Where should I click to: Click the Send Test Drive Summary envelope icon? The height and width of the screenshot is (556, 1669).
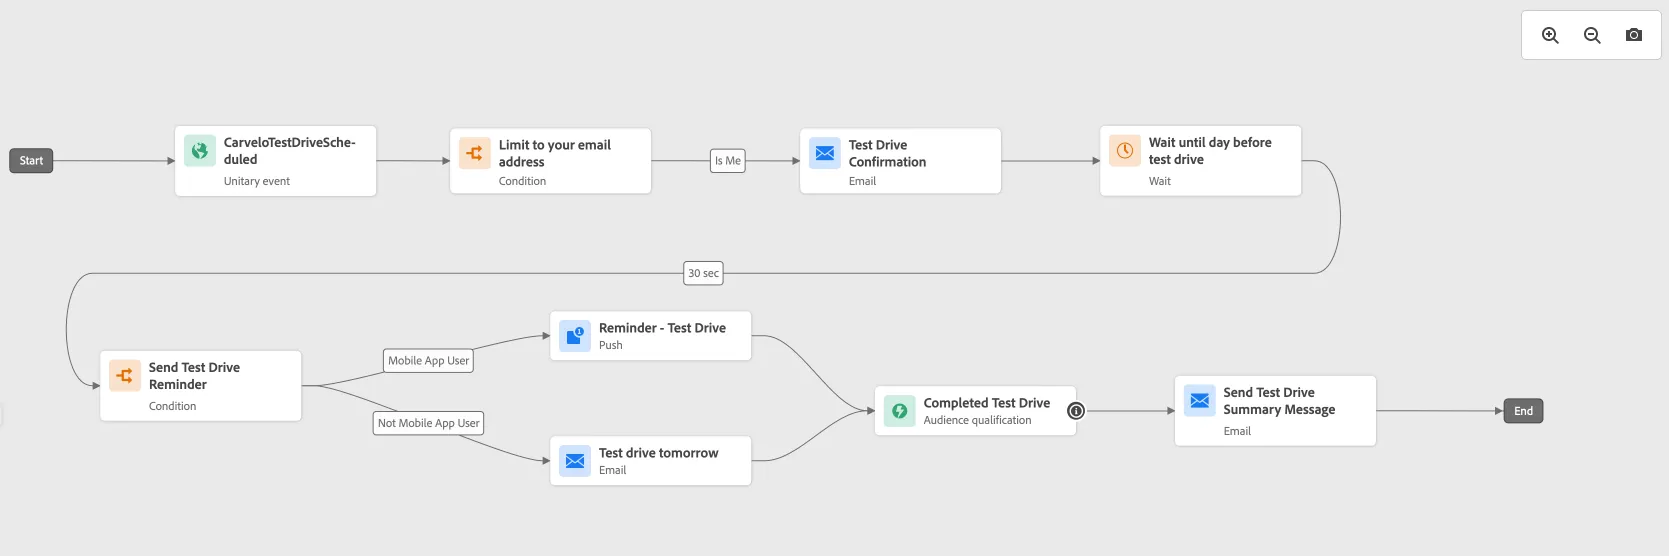click(1200, 401)
